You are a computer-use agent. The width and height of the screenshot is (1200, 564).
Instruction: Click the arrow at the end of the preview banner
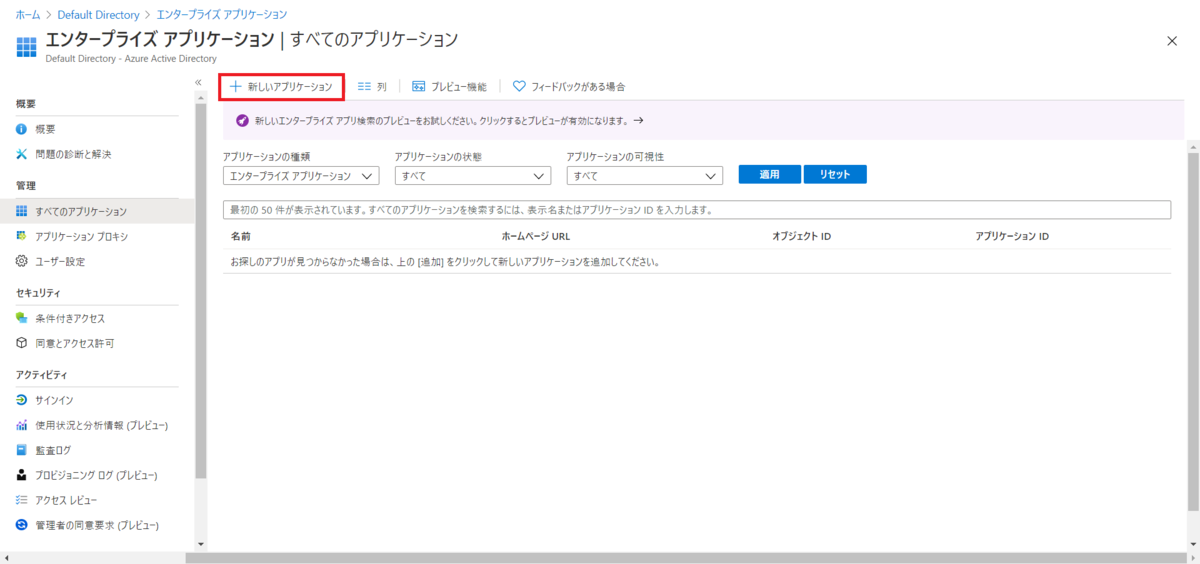click(x=638, y=120)
